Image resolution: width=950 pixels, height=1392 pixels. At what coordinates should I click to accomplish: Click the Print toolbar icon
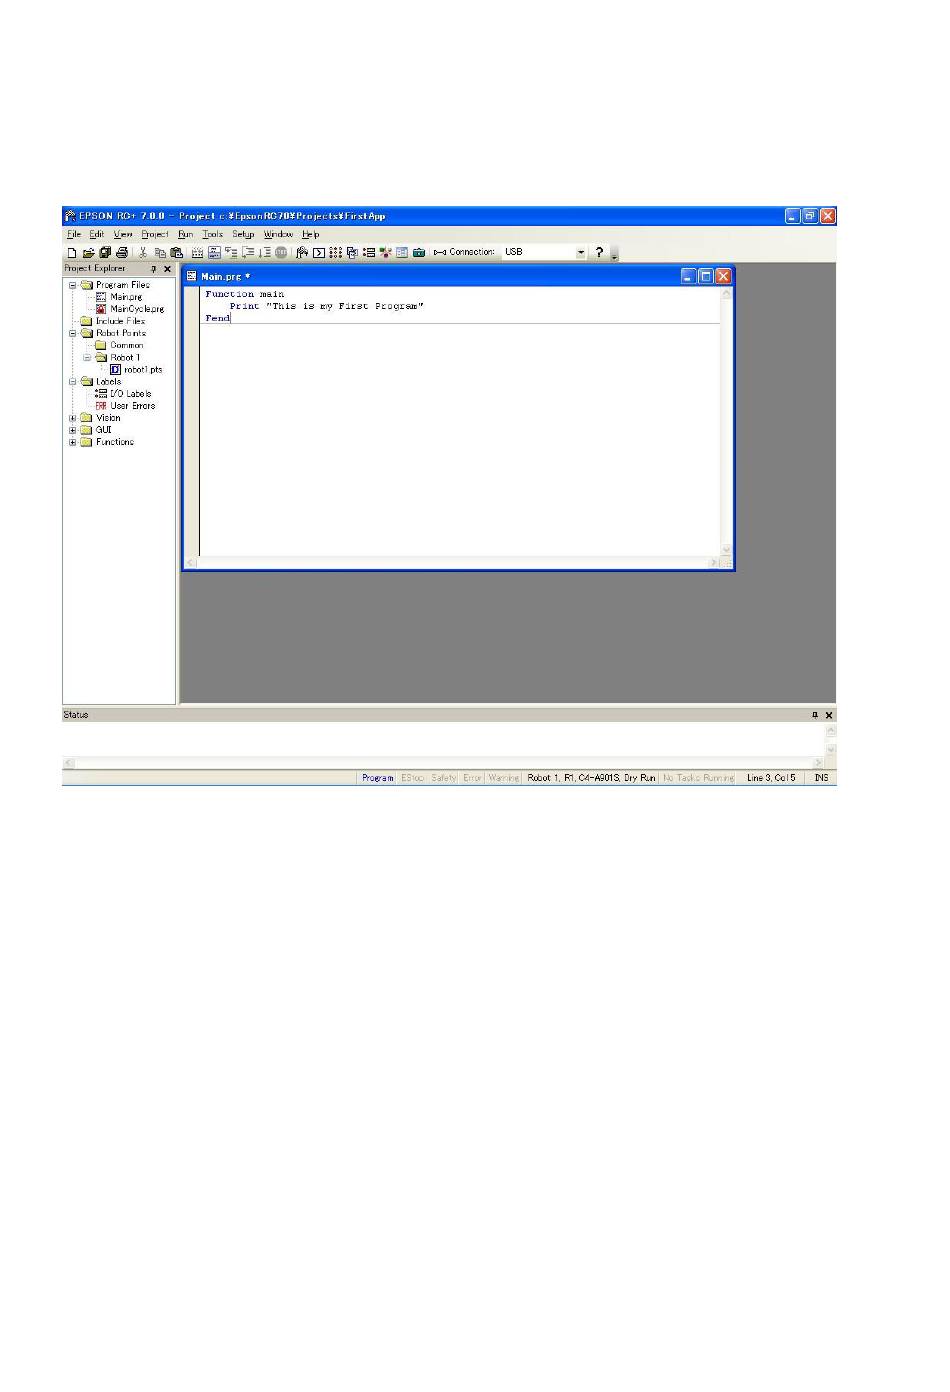click(x=121, y=253)
